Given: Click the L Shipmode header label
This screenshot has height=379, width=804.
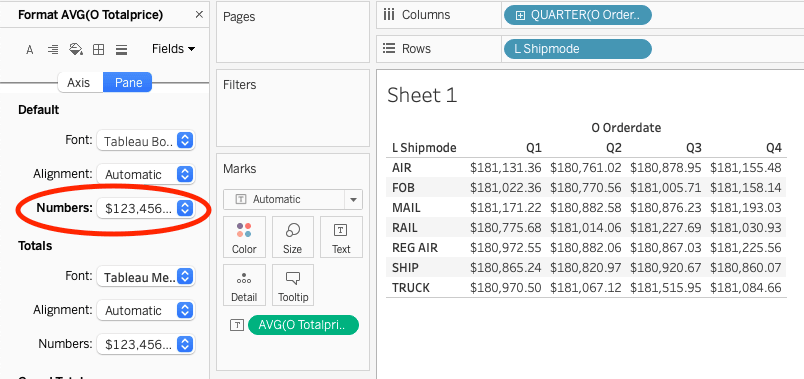Looking at the screenshot, I should click(x=424, y=148).
